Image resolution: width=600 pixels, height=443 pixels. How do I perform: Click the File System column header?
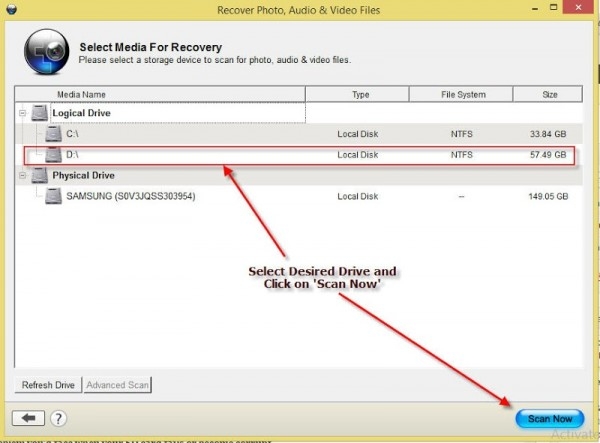point(461,94)
